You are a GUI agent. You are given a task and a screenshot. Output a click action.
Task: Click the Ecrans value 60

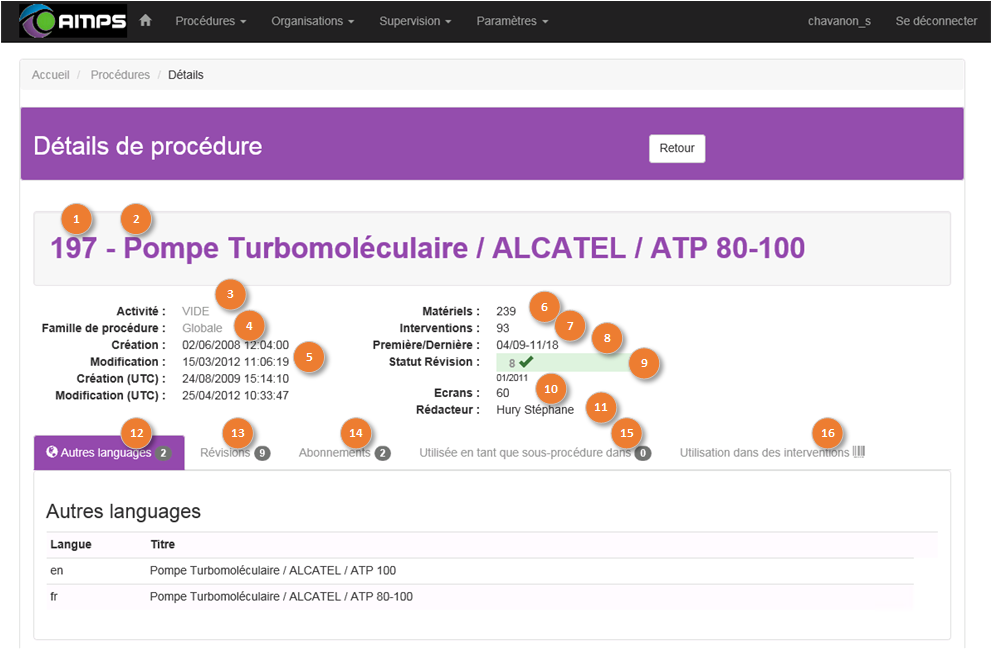point(503,393)
